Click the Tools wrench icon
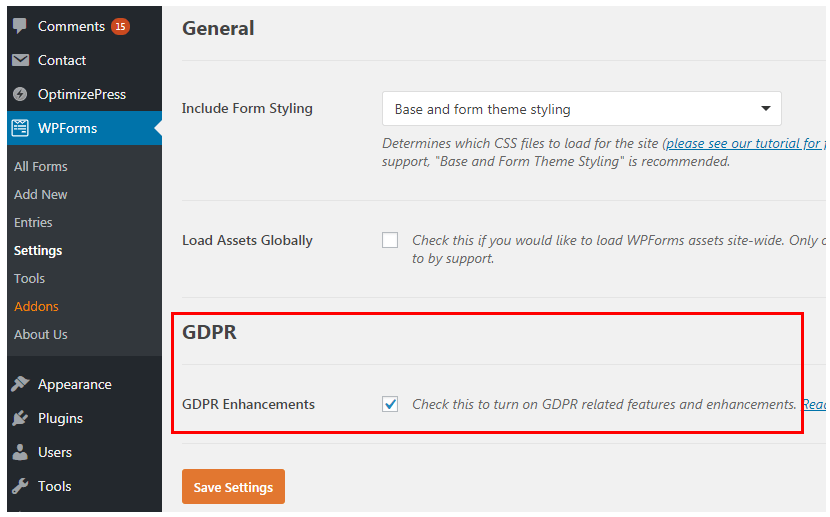 pyautogui.click(x=20, y=486)
